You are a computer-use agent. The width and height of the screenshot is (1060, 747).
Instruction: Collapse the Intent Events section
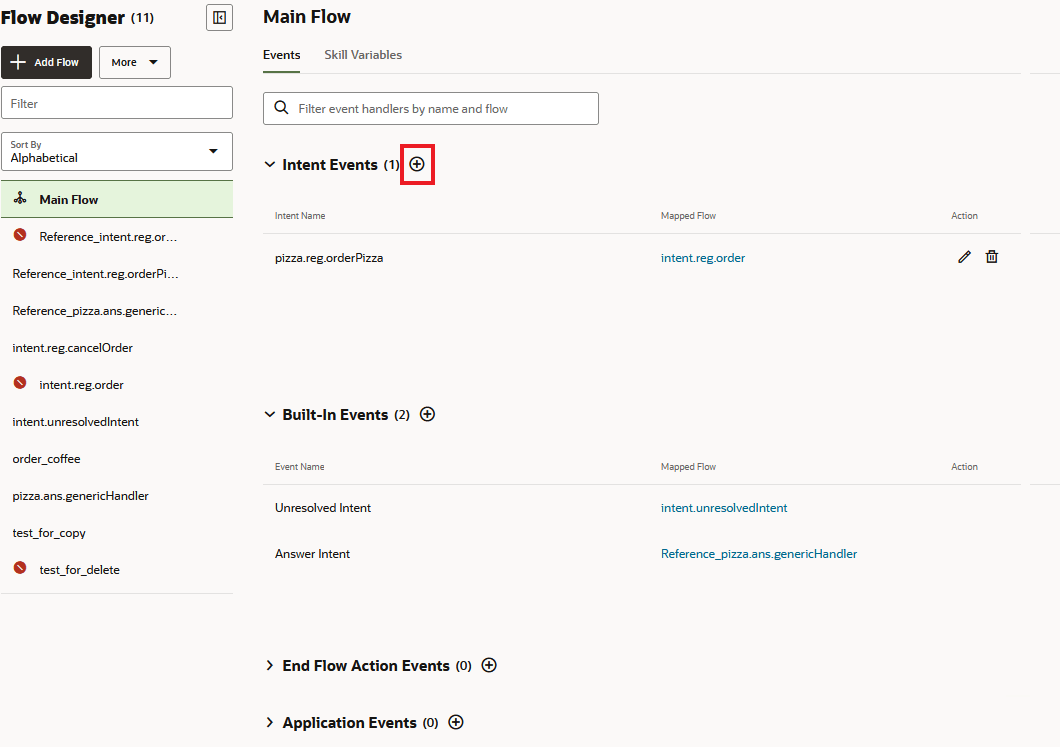(x=268, y=163)
